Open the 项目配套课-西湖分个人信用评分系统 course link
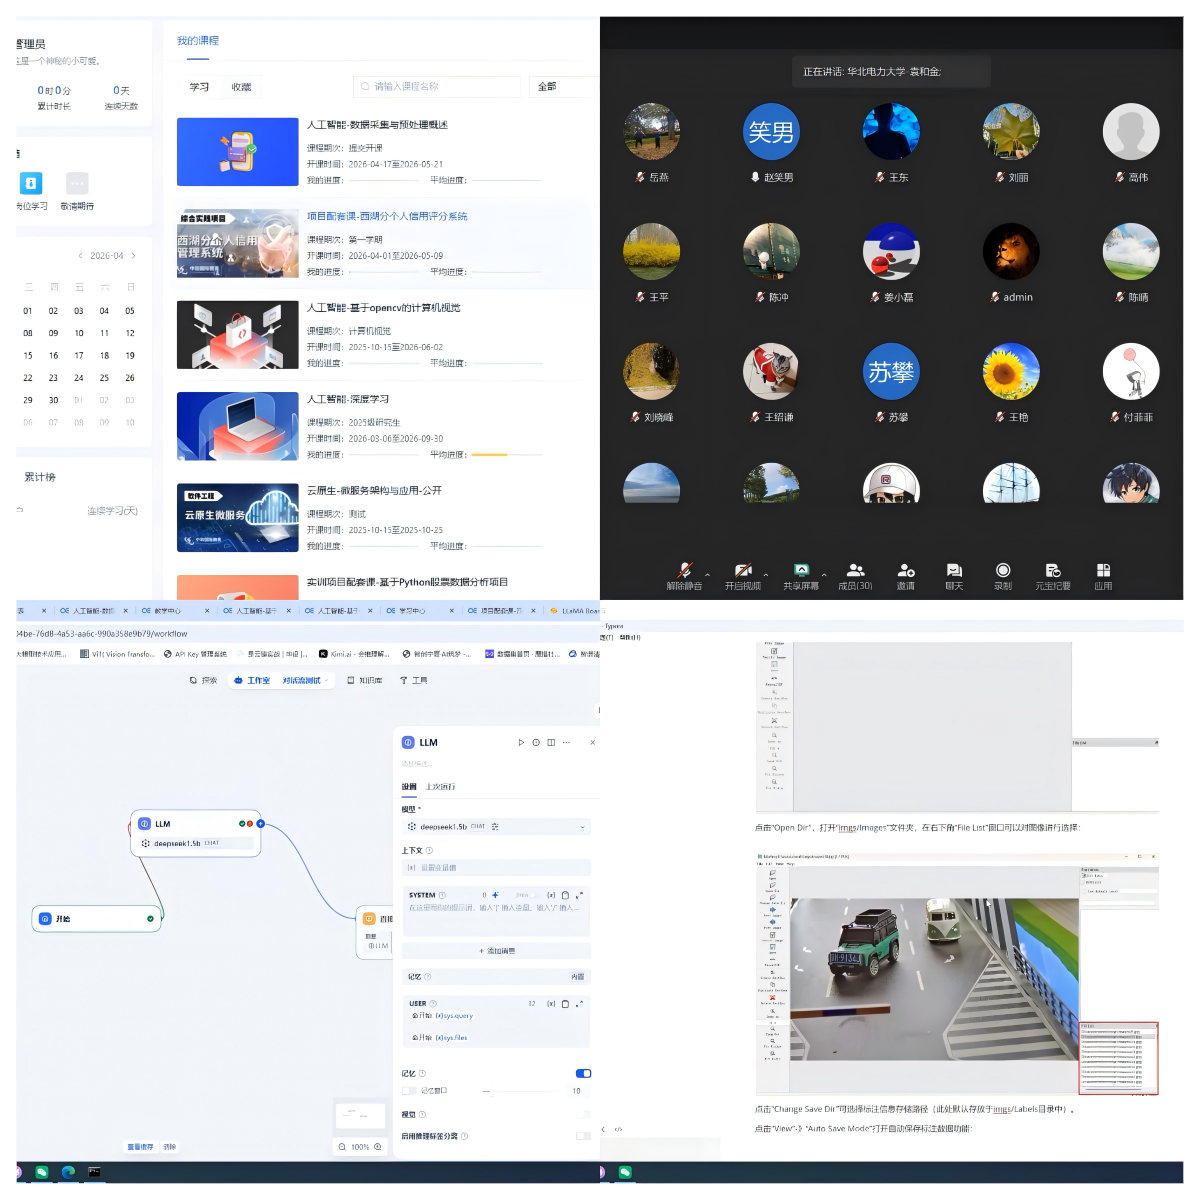The image size is (1200, 1200). [387, 216]
